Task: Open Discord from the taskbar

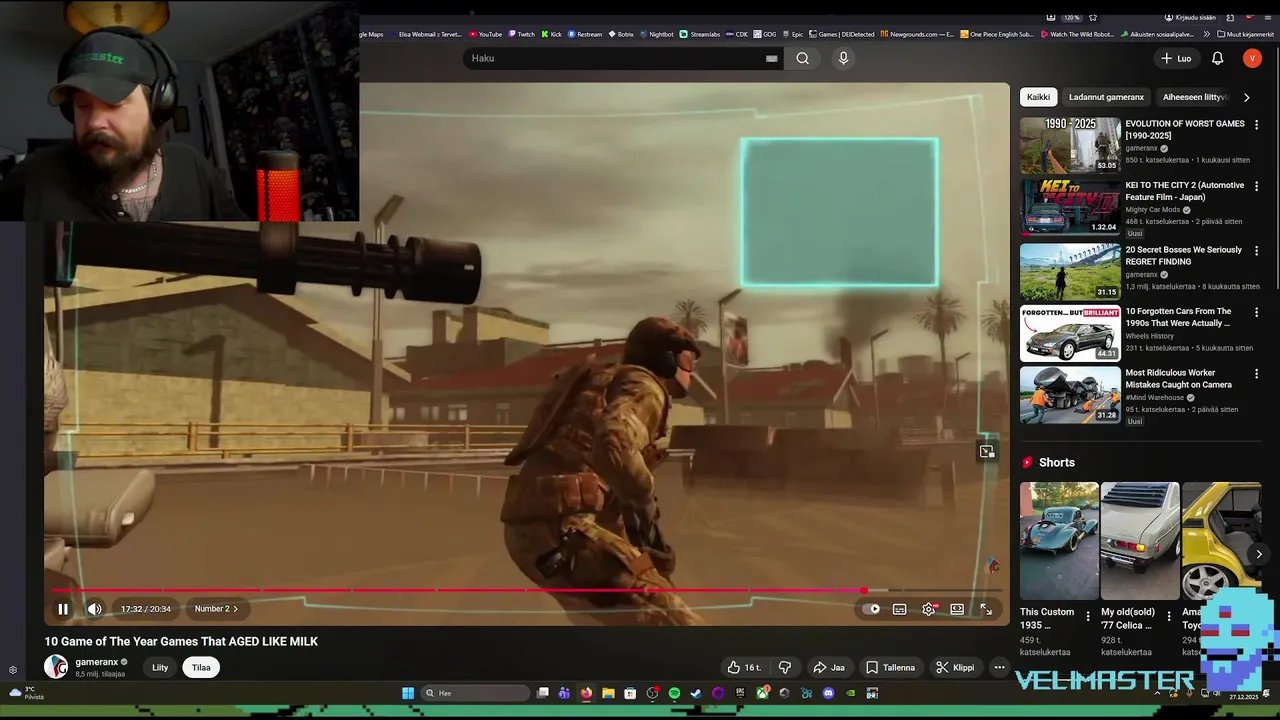Action: pyautogui.click(x=828, y=693)
